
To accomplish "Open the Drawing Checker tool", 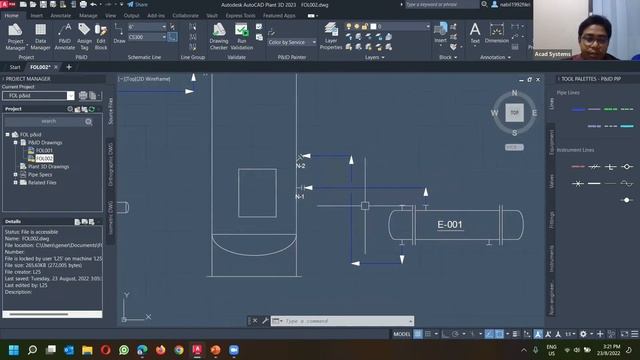I will point(219,37).
